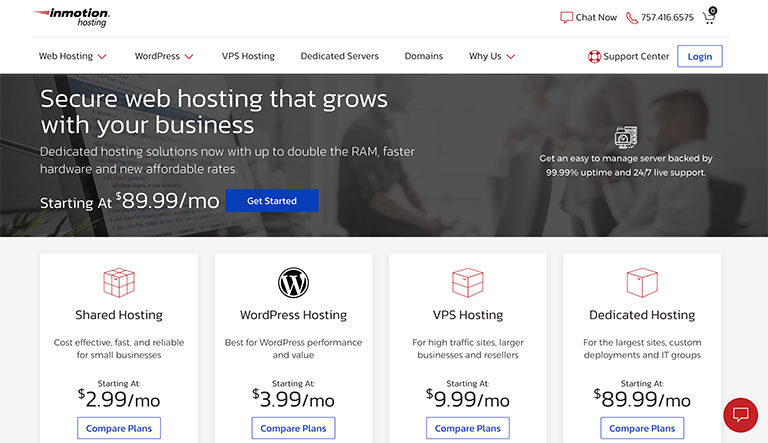Viewport: 768px width, 443px height.
Task: Expand the Web Hosting dropdown arrow
Action: (x=102, y=57)
